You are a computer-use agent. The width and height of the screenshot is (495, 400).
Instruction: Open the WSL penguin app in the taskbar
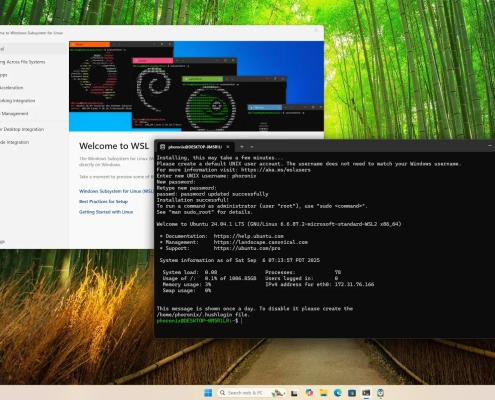380,393
